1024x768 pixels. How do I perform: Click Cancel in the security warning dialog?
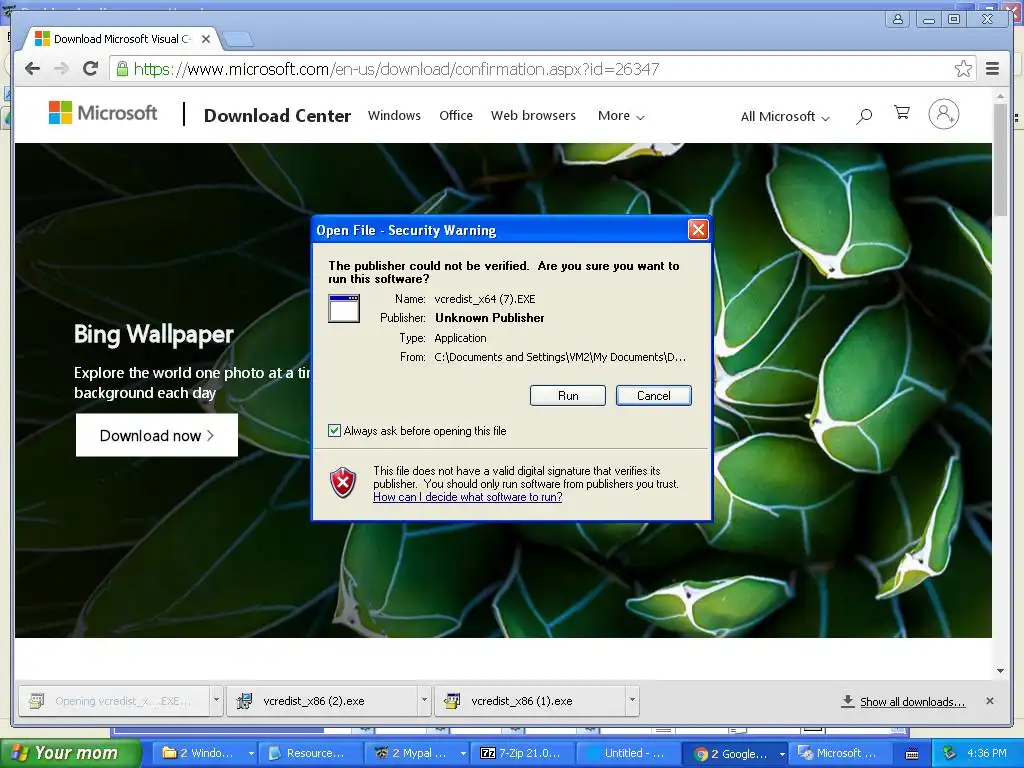(653, 396)
